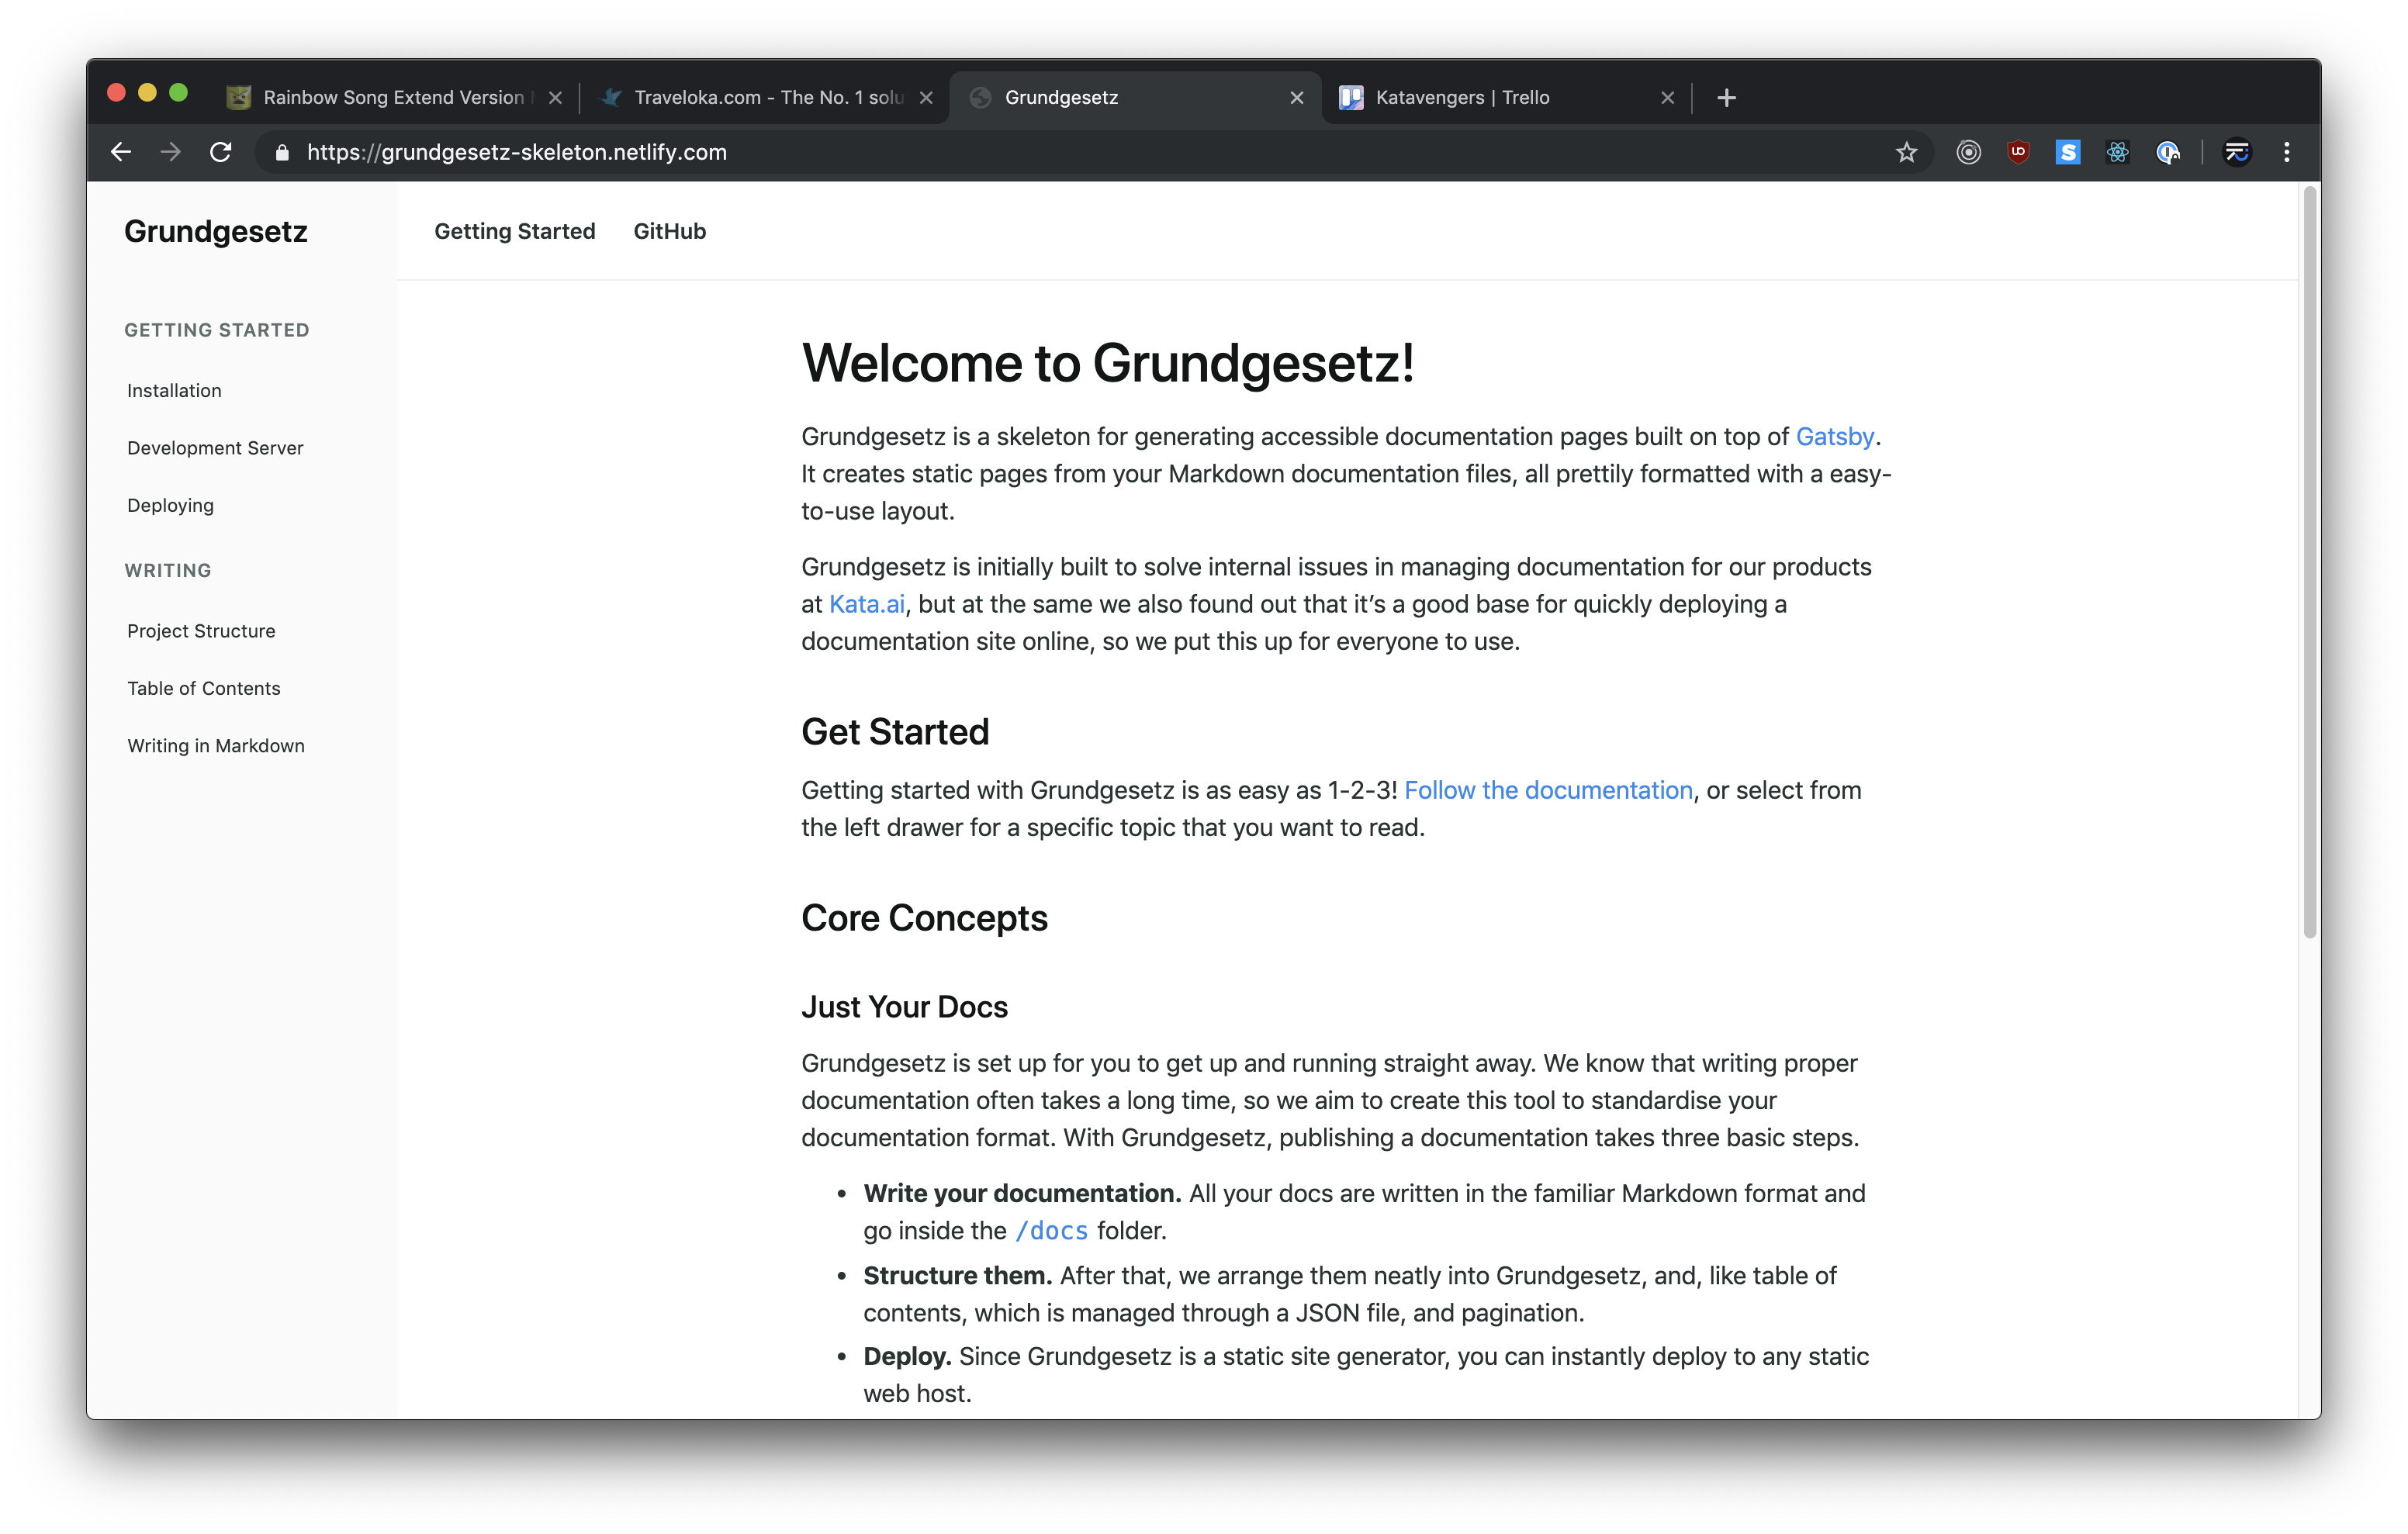2408x1534 pixels.
Task: Click the Rainbow Song tab favicon
Action: point(238,97)
